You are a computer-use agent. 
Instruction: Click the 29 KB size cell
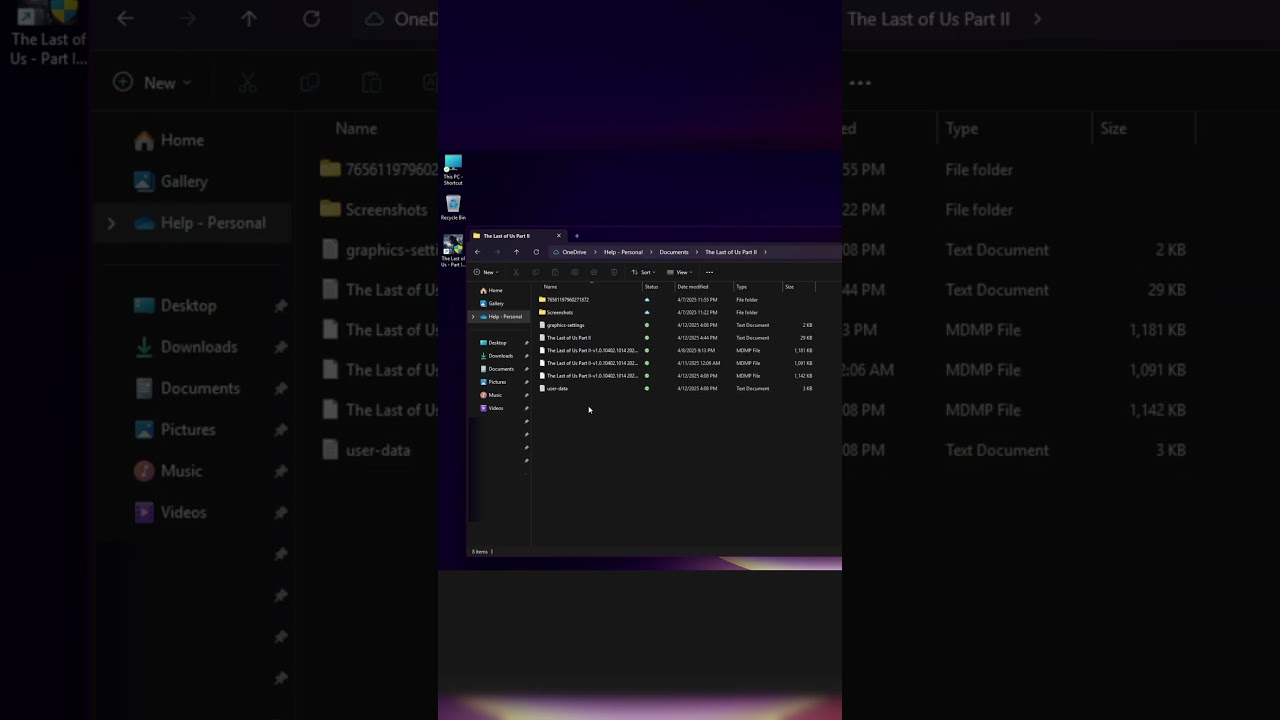tap(806, 338)
